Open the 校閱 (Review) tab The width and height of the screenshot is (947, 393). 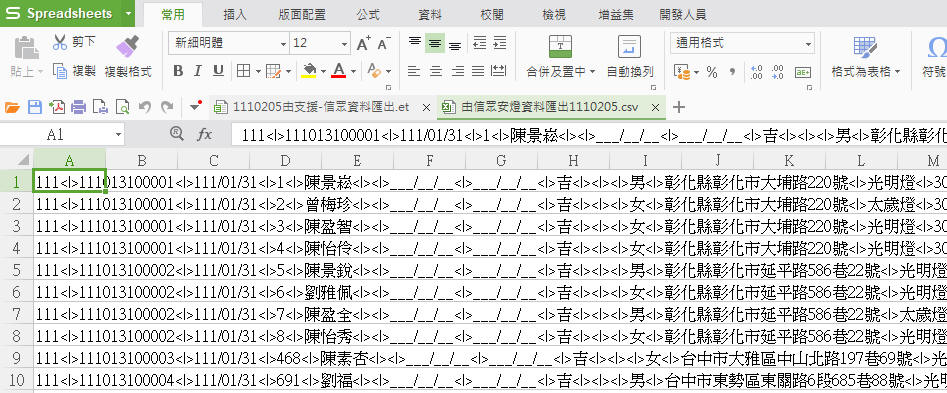pos(492,14)
